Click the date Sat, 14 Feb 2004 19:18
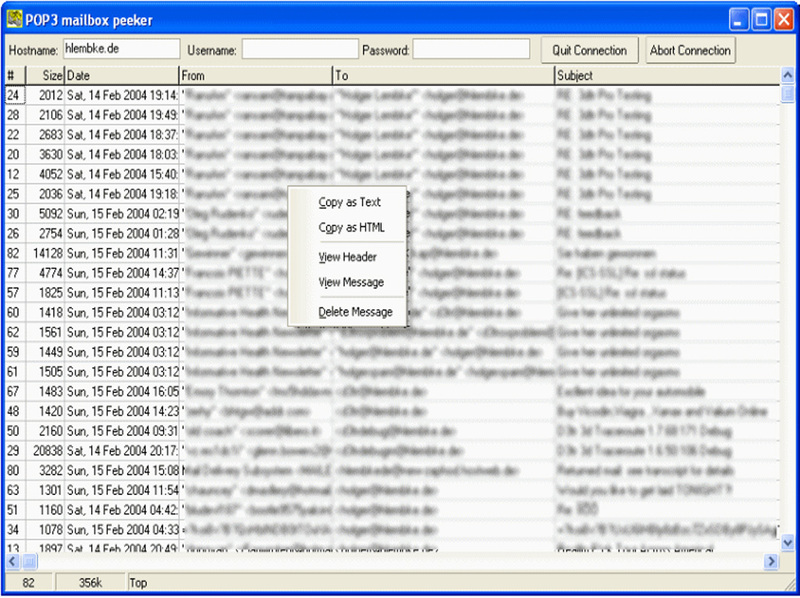 pyautogui.click(x=122, y=194)
